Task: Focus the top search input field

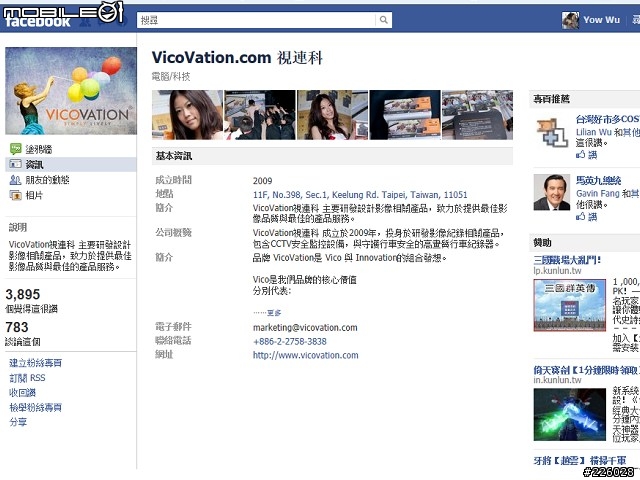Action: click(256, 20)
